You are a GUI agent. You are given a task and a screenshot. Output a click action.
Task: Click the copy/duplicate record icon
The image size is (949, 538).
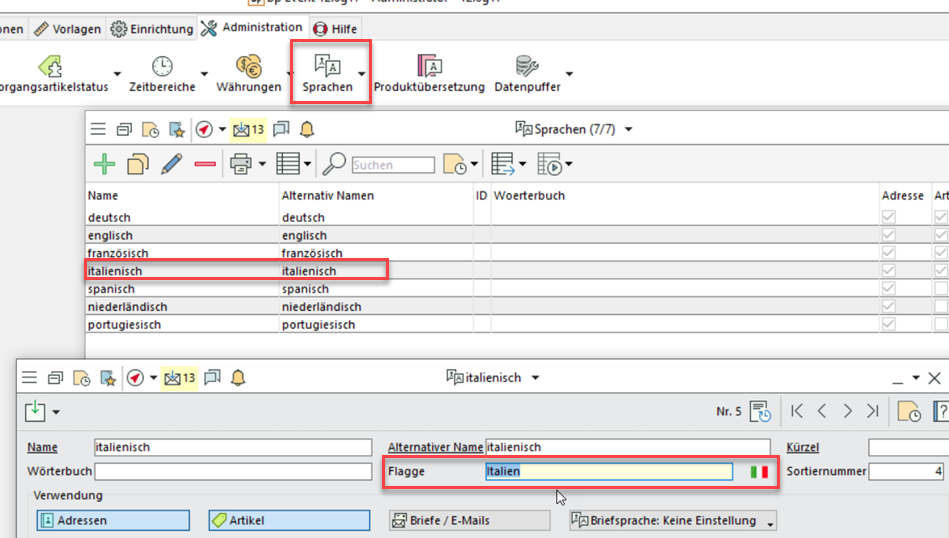138,164
